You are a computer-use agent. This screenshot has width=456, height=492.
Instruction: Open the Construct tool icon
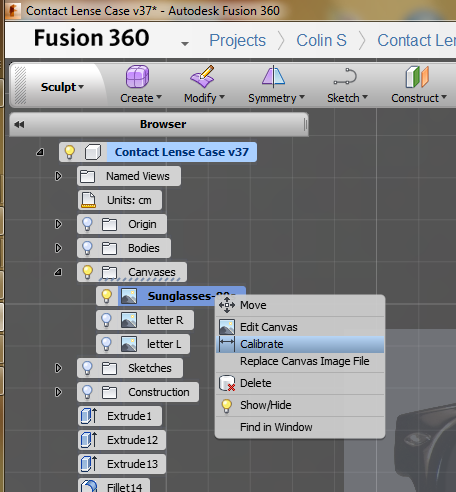(417, 77)
